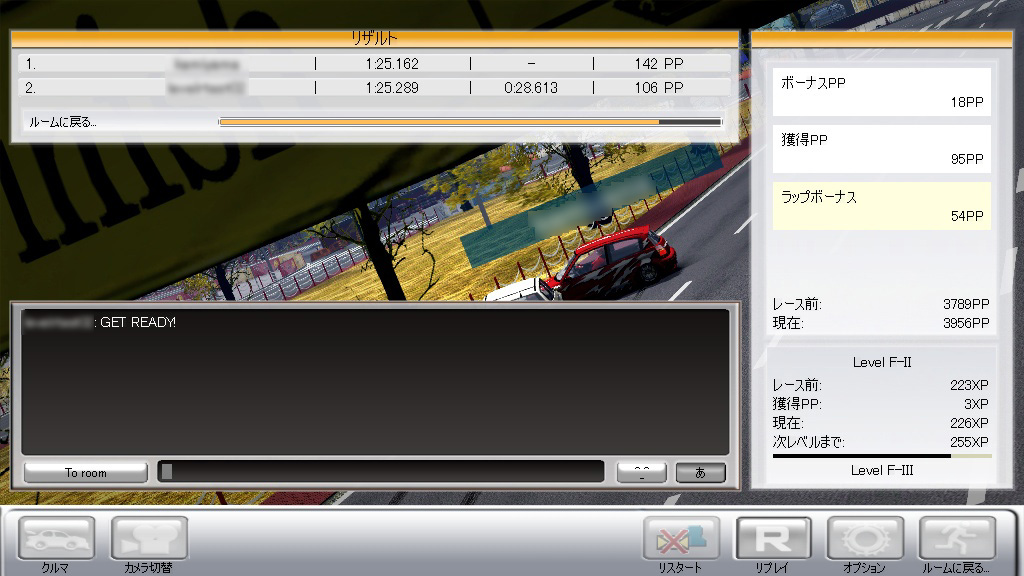
Task: Click the リザルト header title
Action: click(x=374, y=39)
